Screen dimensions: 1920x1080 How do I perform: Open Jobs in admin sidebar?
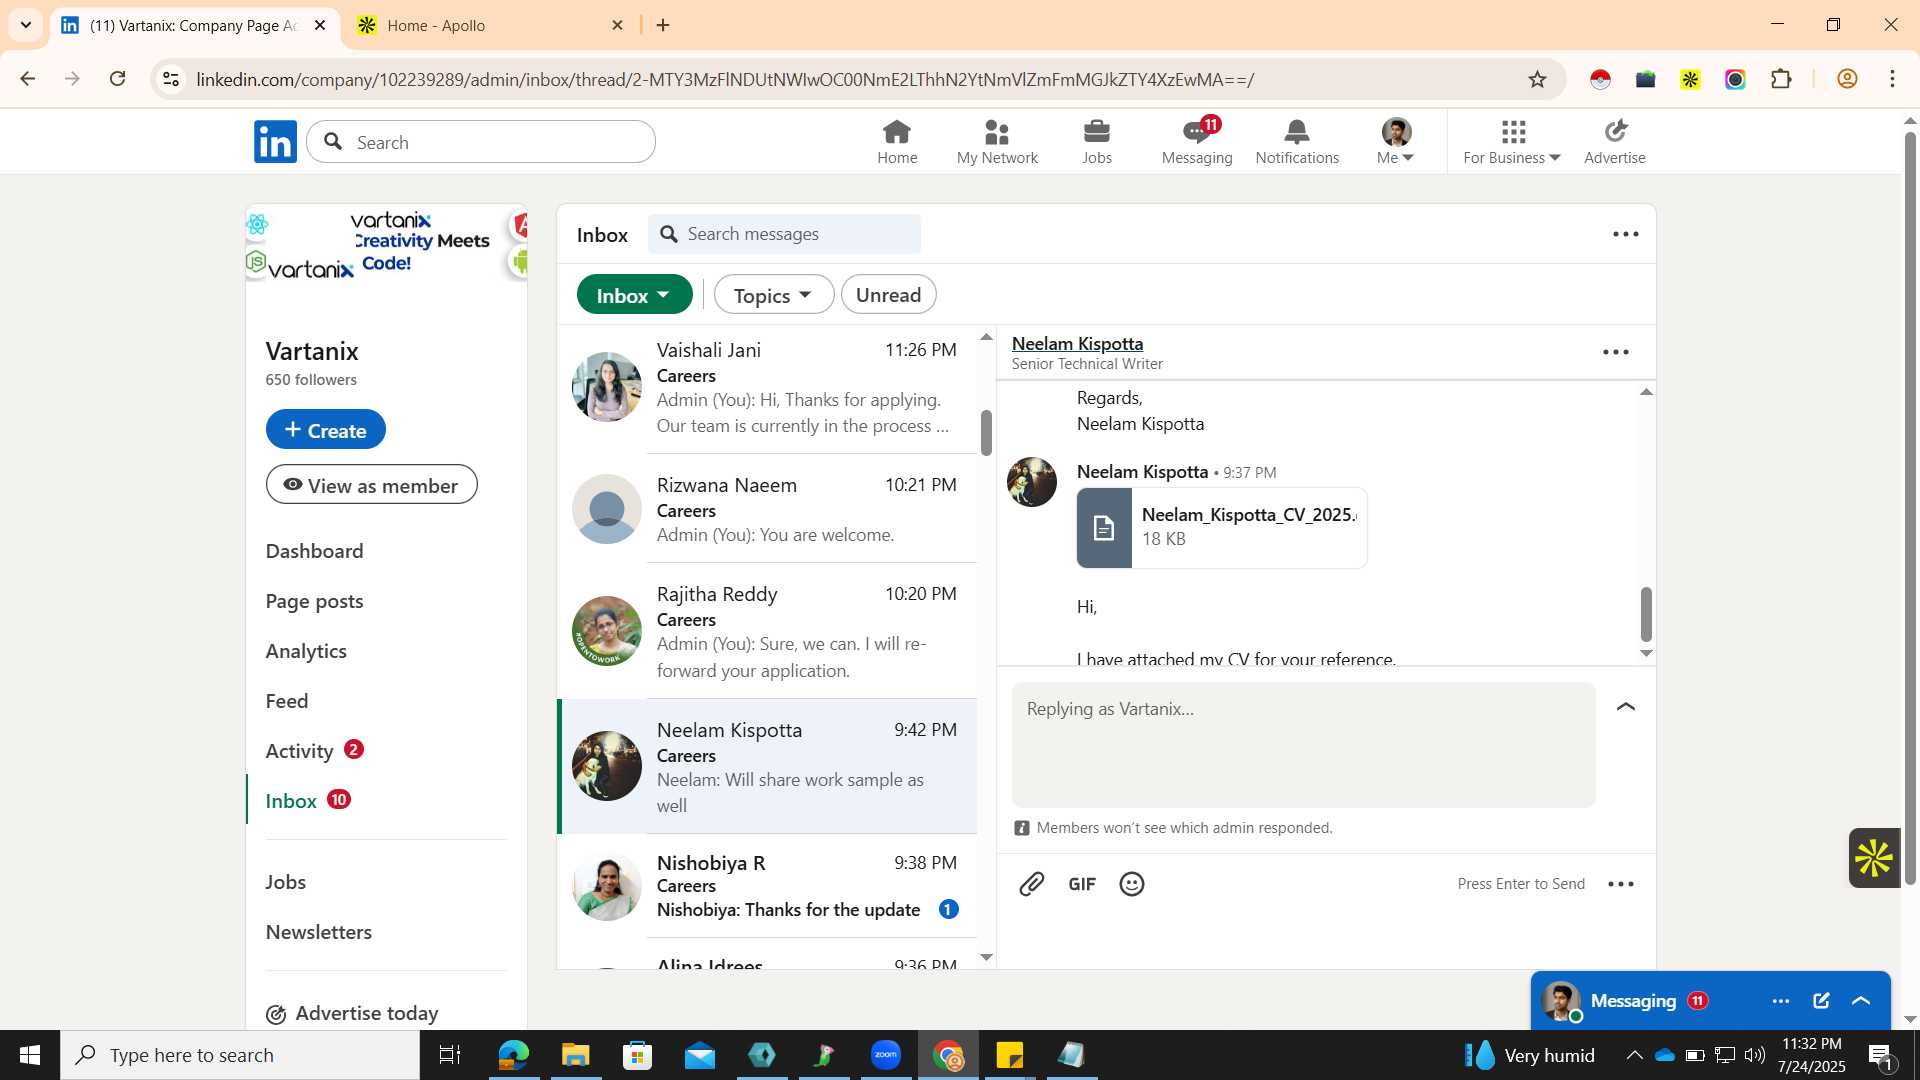point(286,882)
